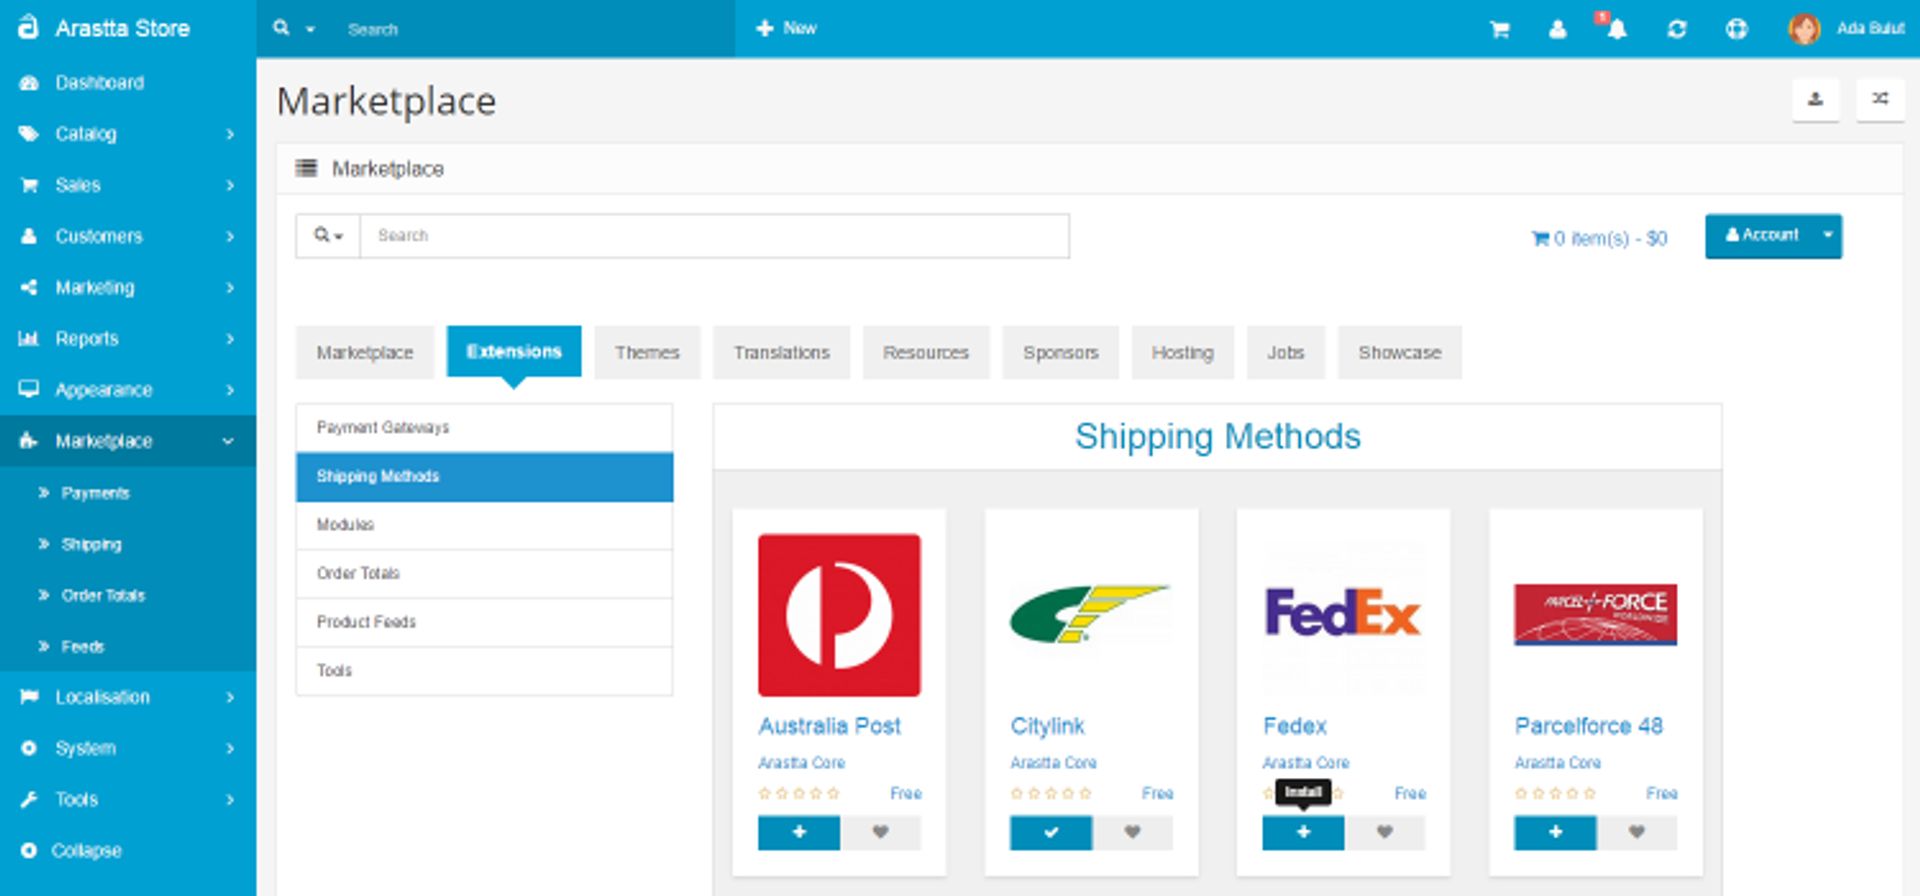1920x896 pixels.
Task: Add Australia Post to favorites heart
Action: point(880,832)
